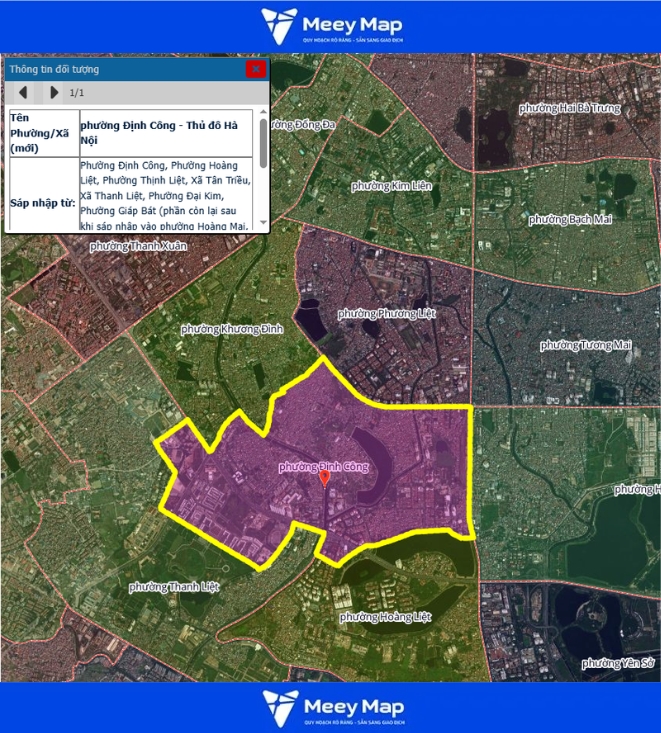The height and width of the screenshot is (733, 661).
Task: Click the popup vertical scrollbar thumb
Action: (x=263, y=143)
